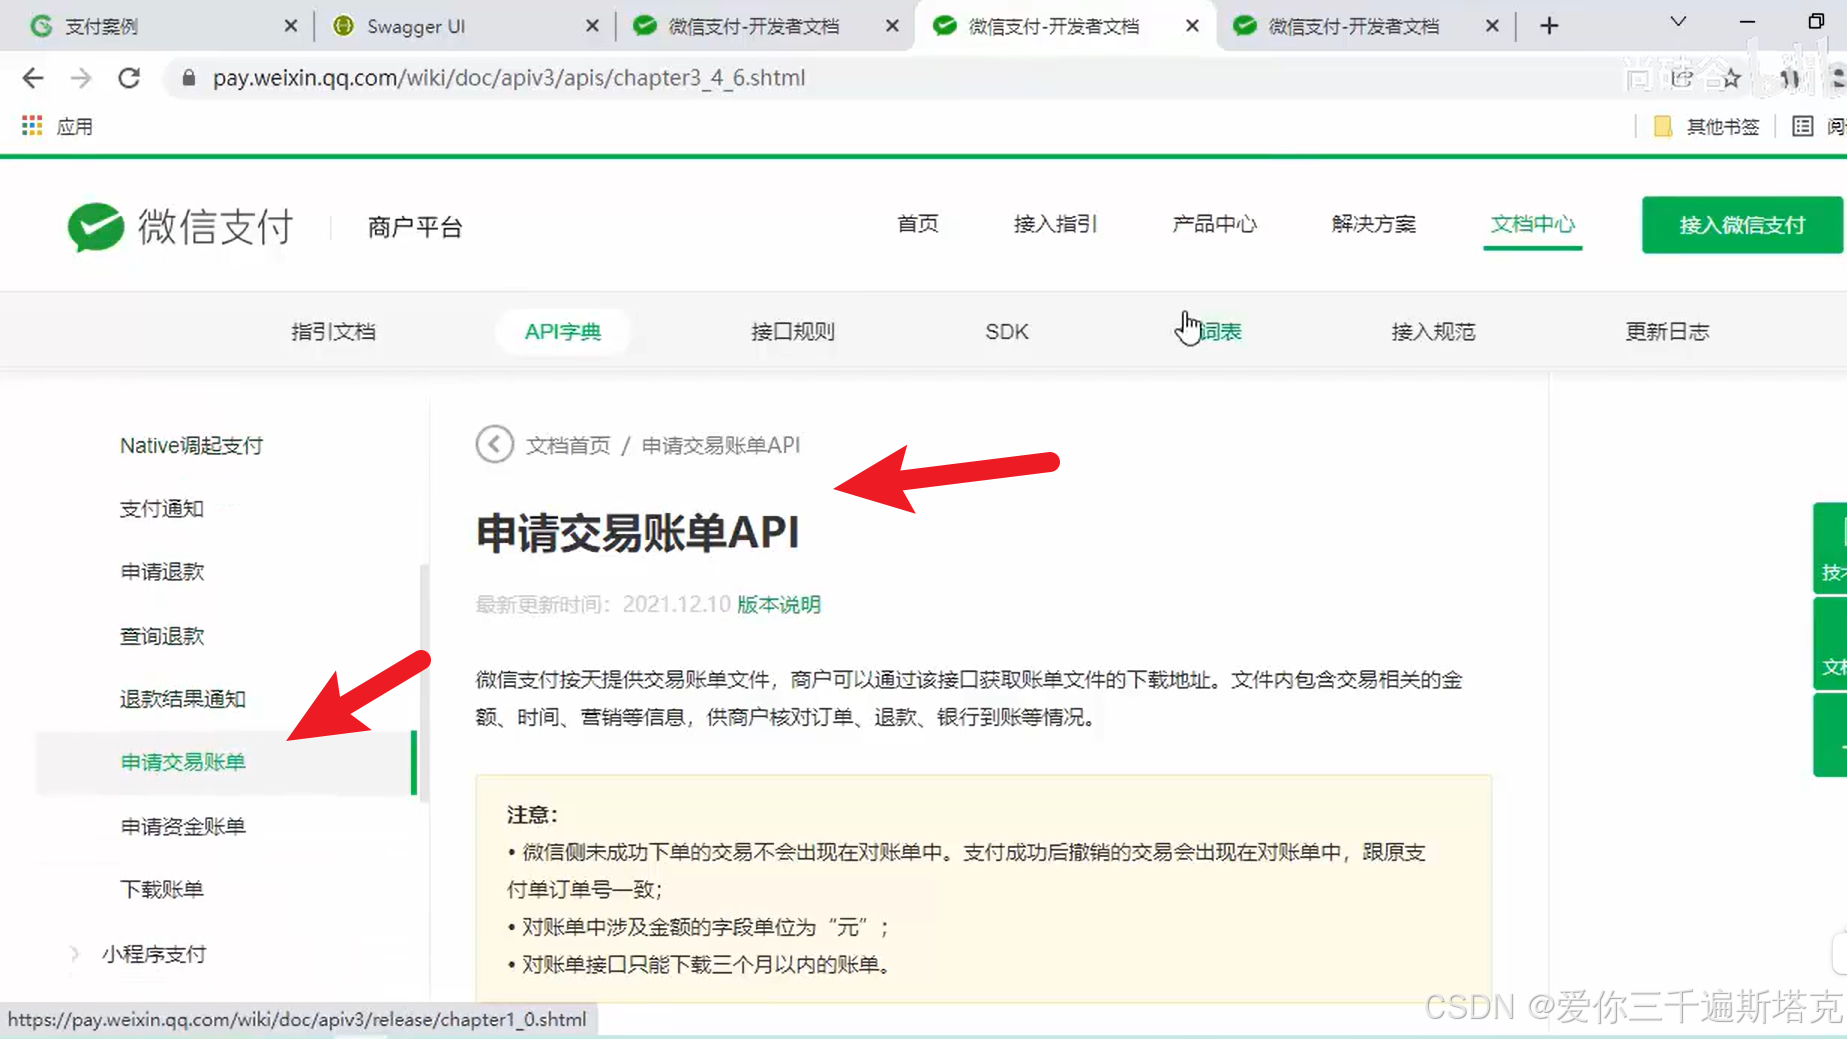Image resolution: width=1847 pixels, height=1039 pixels.
Task: Open the 其他书签 folder
Action: [x=1708, y=126]
